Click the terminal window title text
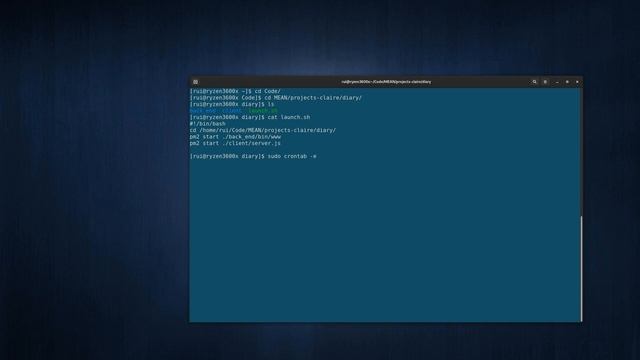This screenshot has height=360, width=640. (x=386, y=82)
